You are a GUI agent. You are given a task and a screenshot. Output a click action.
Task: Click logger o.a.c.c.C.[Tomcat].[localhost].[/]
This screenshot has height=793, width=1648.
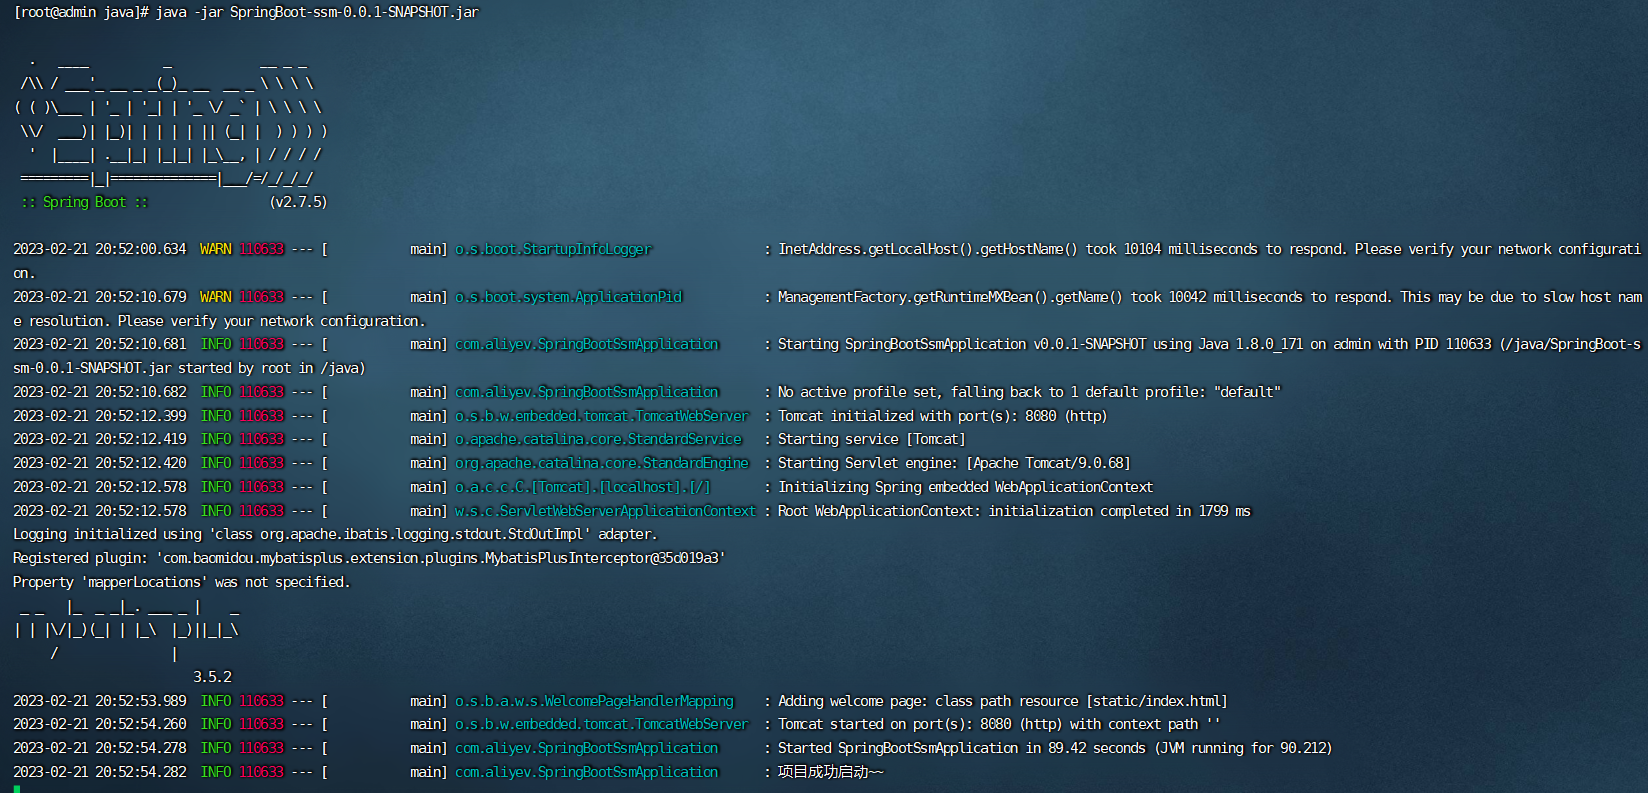point(583,487)
